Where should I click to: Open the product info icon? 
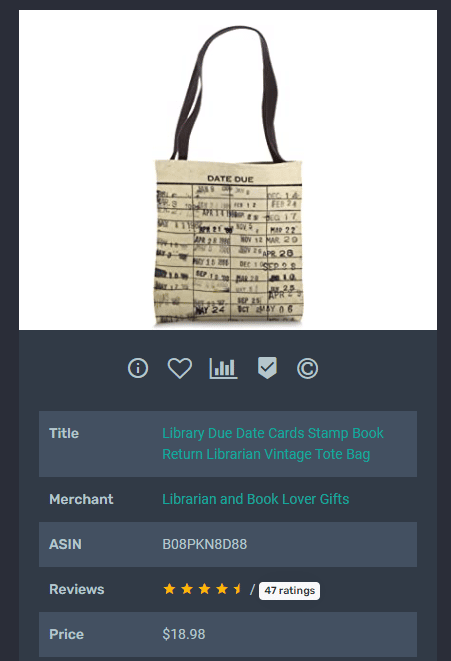click(138, 368)
